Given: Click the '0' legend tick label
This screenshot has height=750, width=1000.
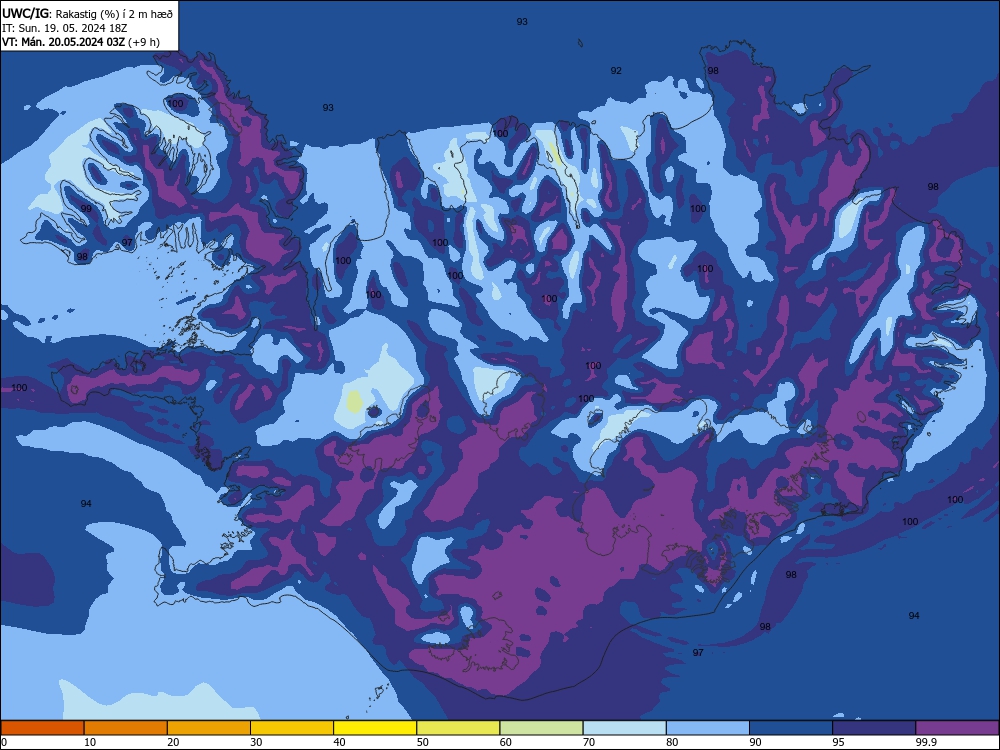Looking at the screenshot, I should [x=4, y=742].
